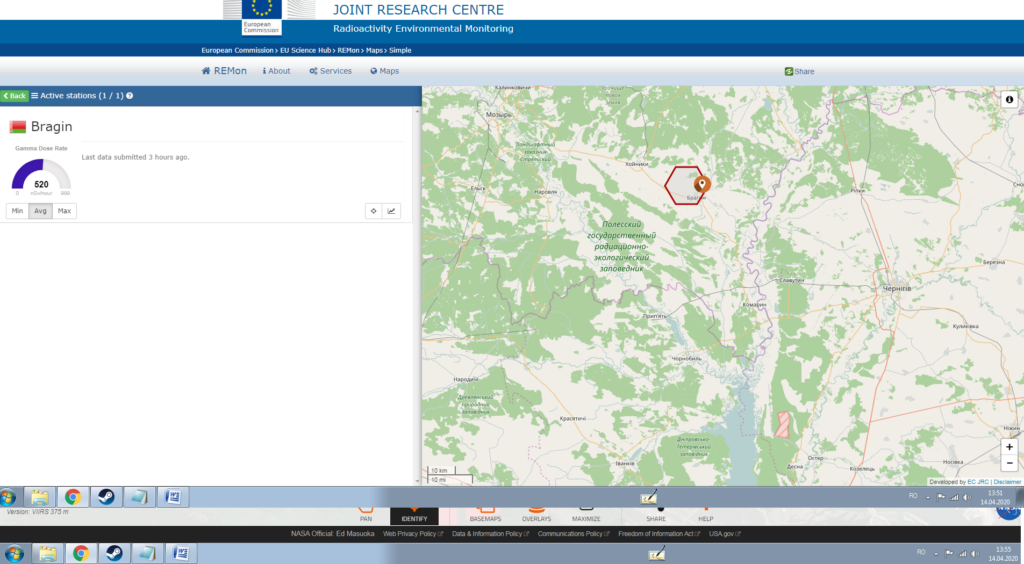Click the Simple breadcrumb entry

click(x=400, y=50)
